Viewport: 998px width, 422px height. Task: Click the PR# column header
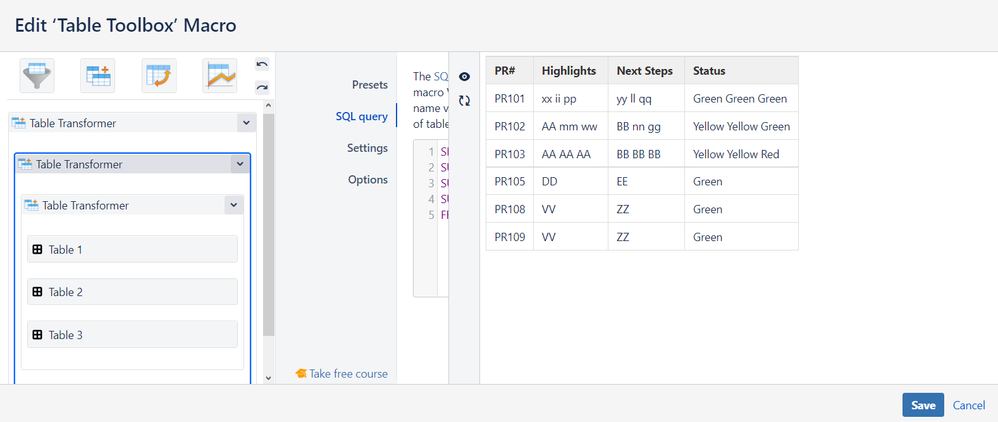[510, 71]
